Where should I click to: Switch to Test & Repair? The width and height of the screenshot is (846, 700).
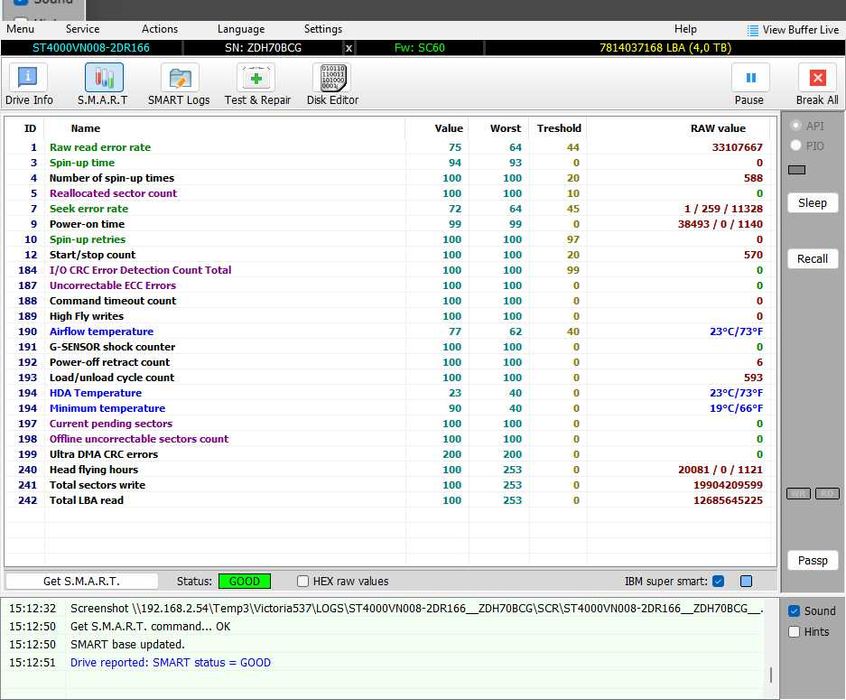tap(257, 84)
